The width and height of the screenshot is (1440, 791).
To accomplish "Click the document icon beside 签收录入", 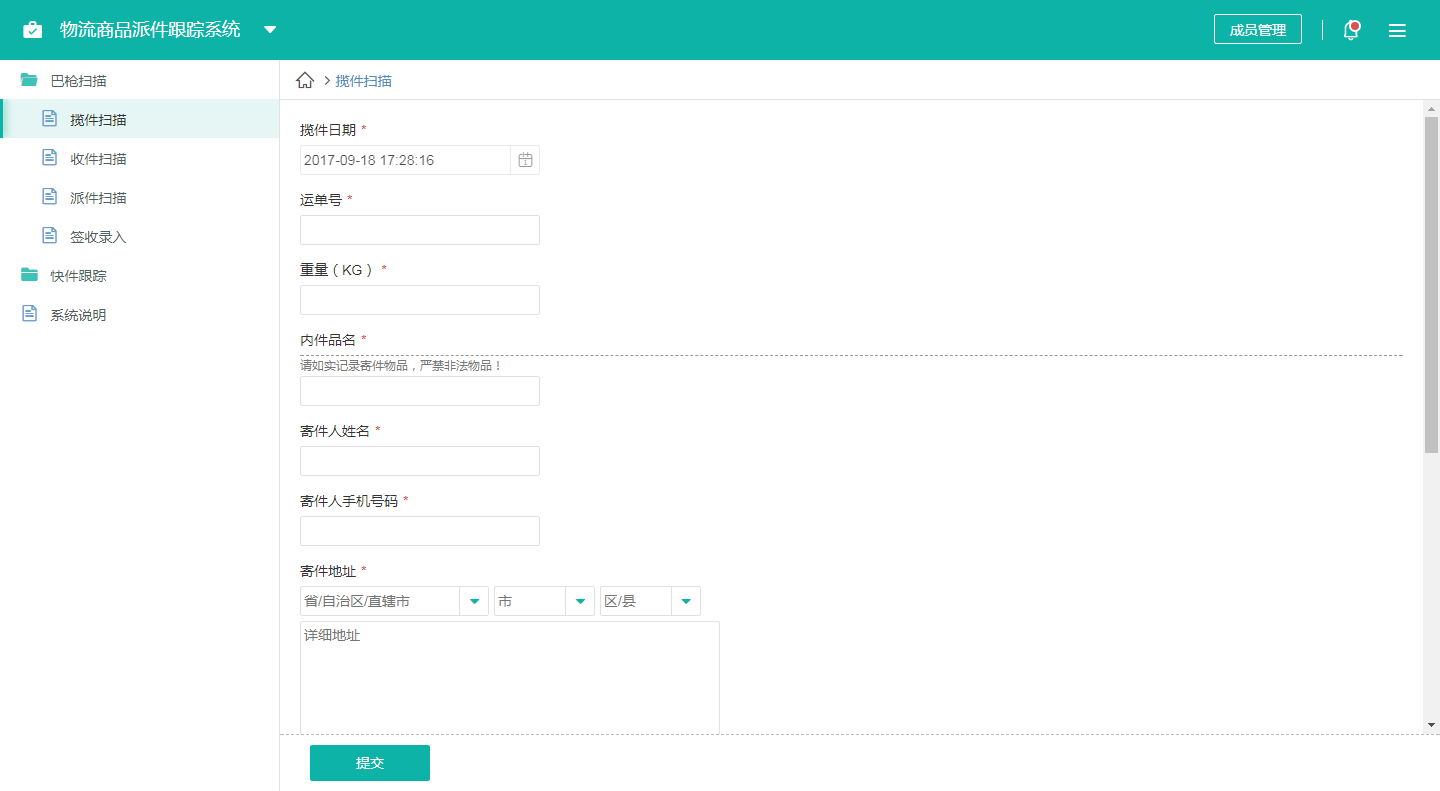I will [x=49, y=236].
